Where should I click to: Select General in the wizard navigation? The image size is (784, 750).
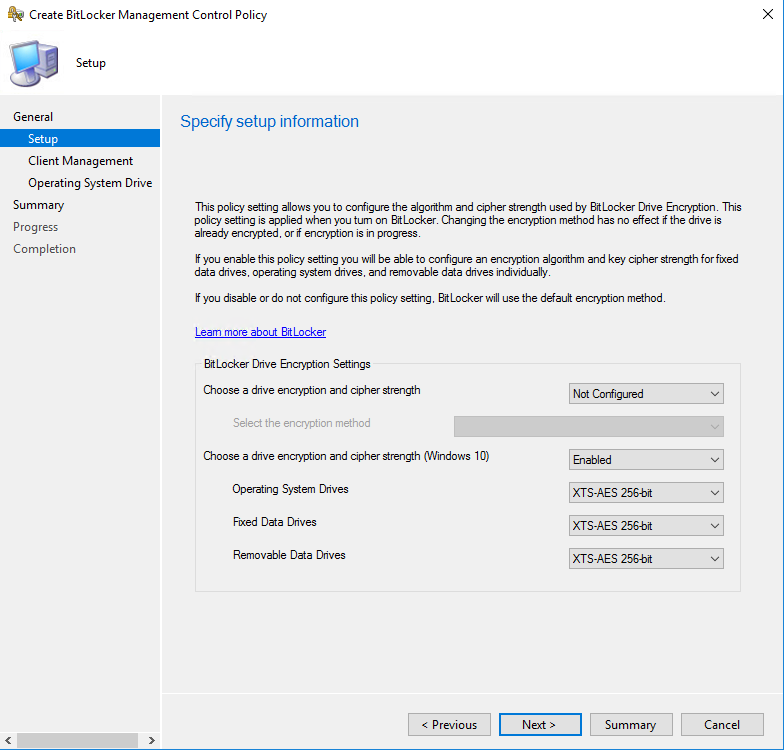click(33, 116)
